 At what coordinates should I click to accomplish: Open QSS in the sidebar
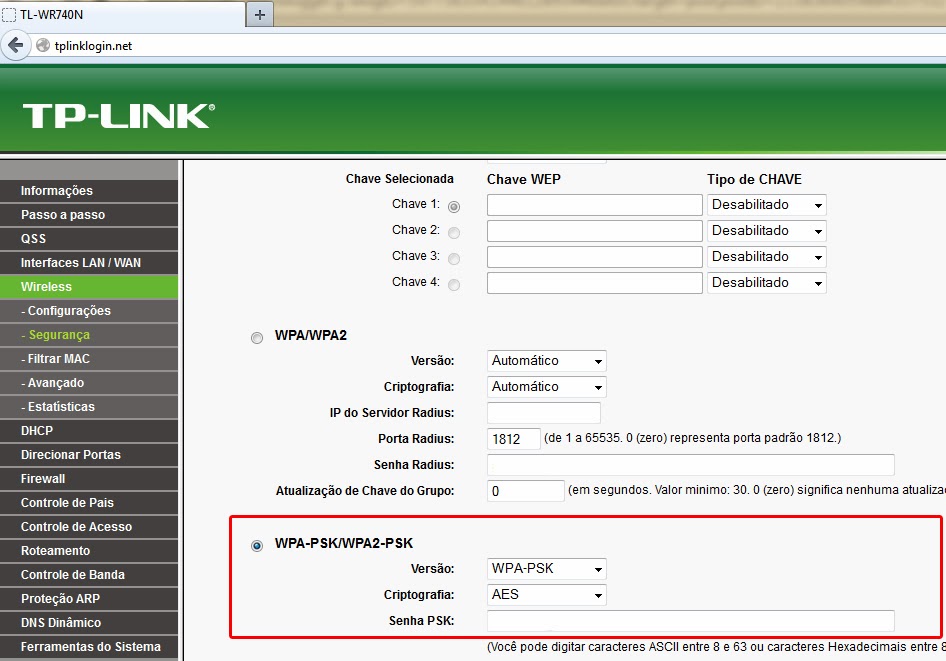(x=89, y=239)
